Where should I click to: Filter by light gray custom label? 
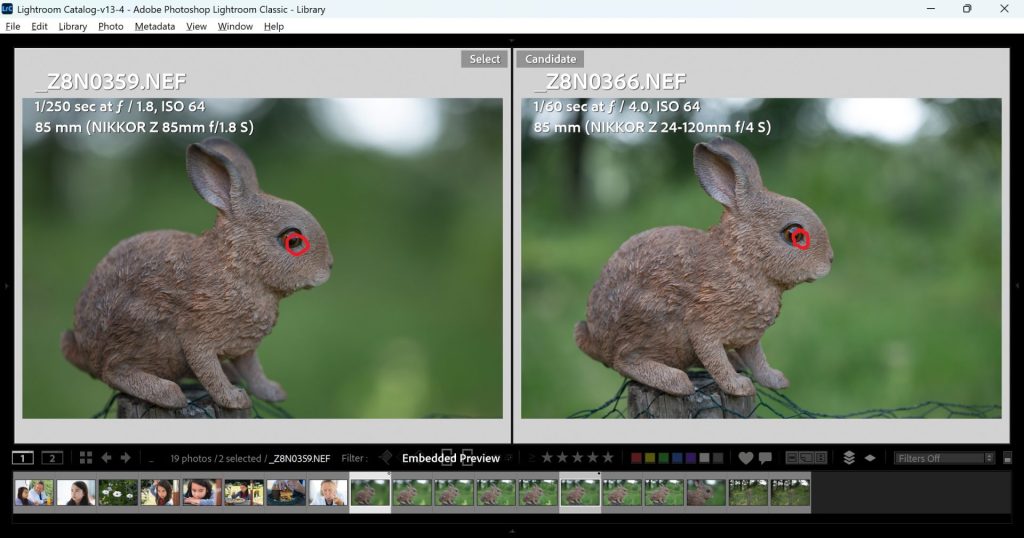705,458
